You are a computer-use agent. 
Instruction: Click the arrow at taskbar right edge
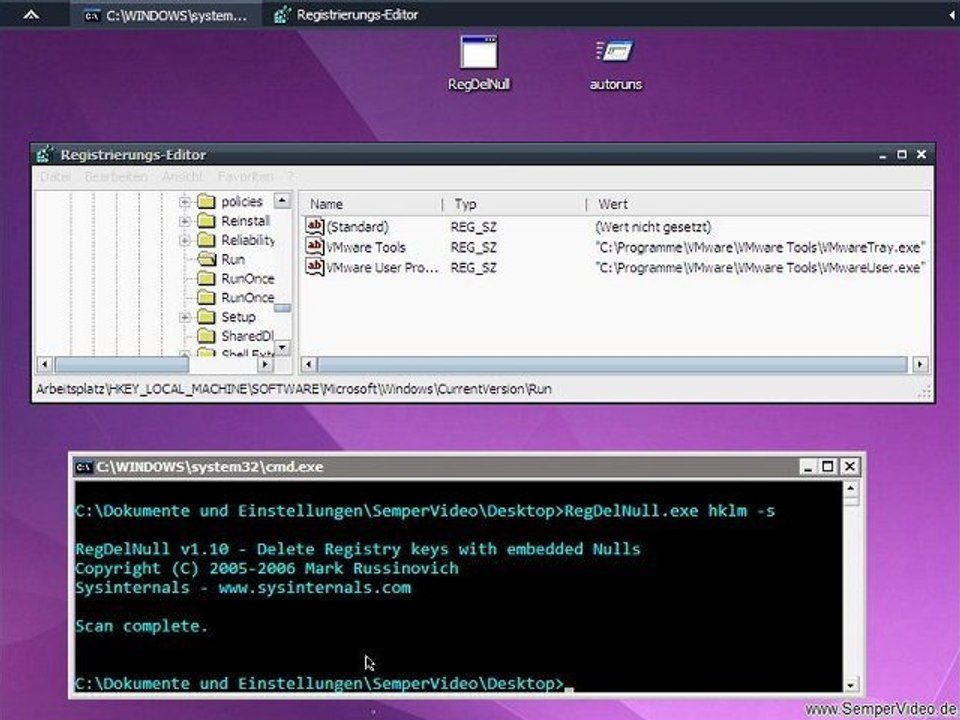(953, 15)
